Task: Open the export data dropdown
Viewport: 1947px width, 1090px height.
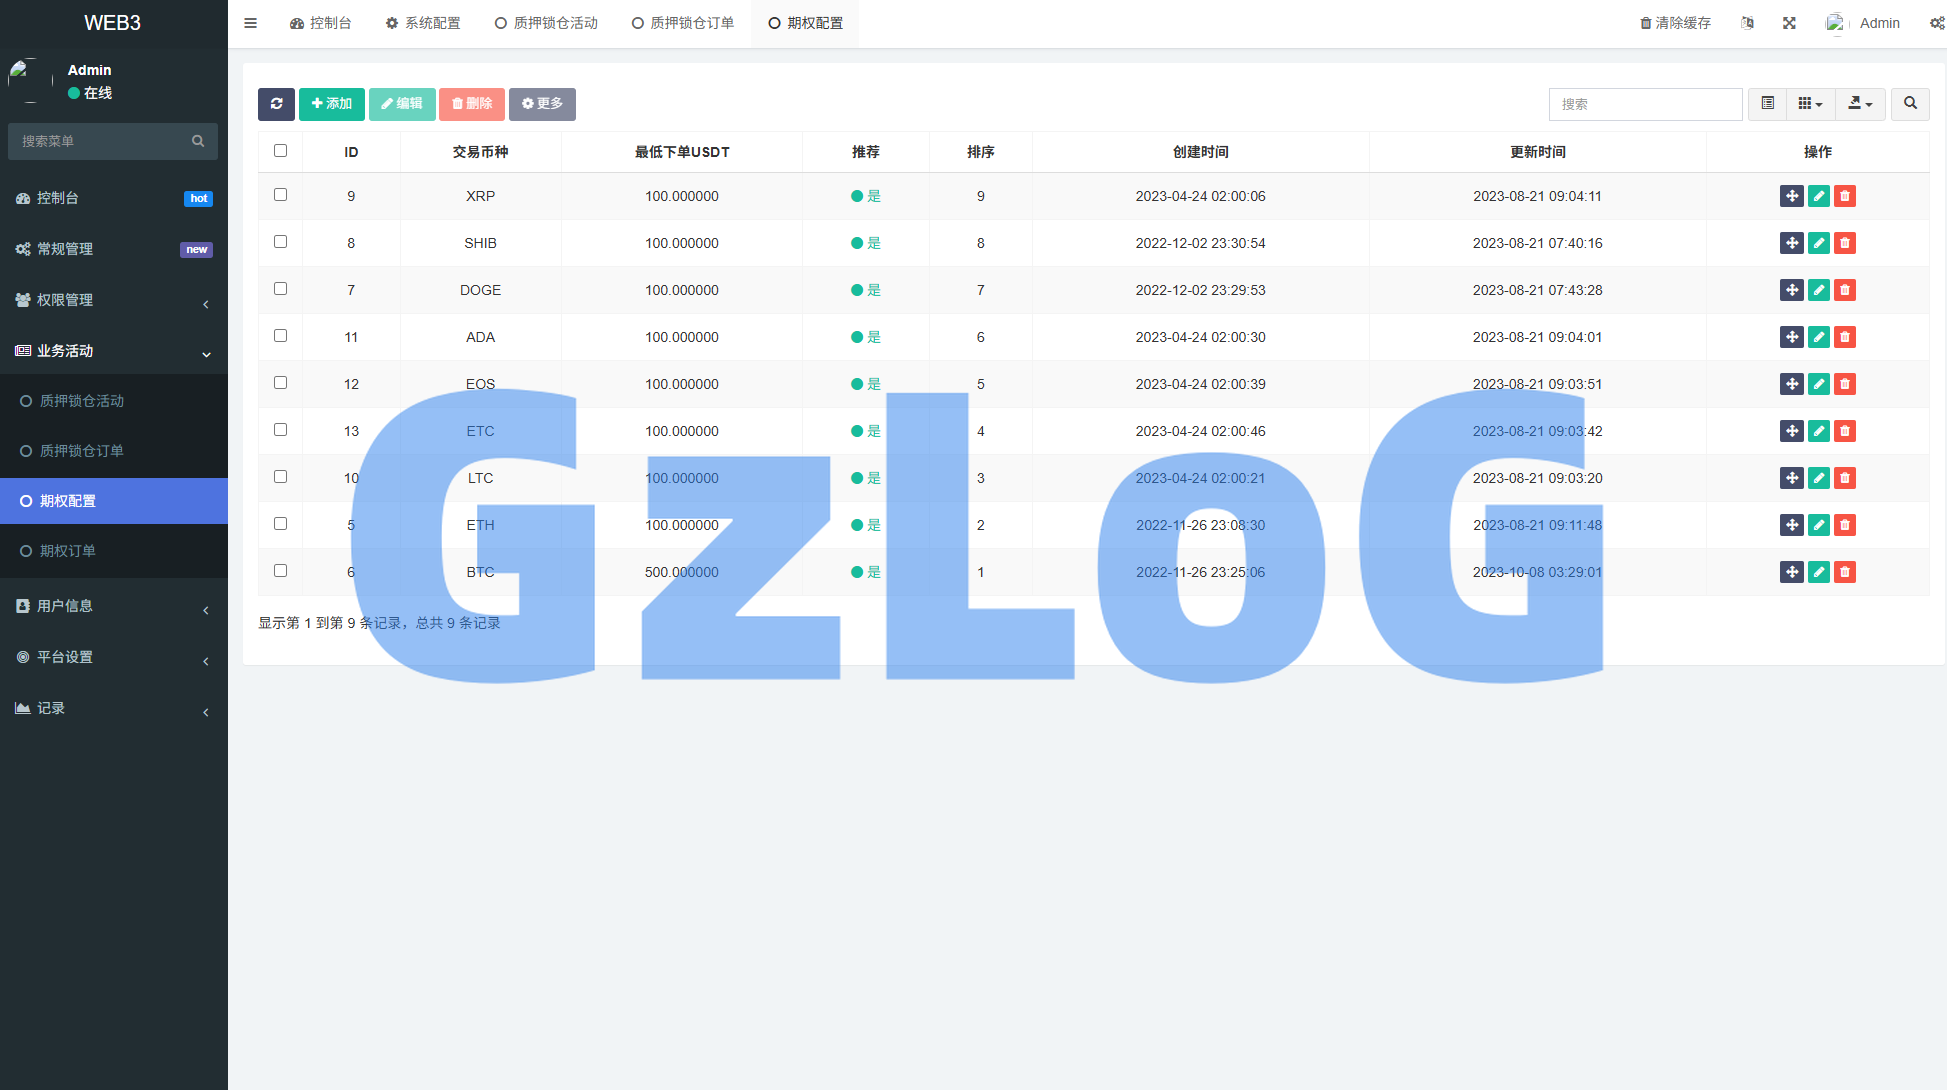Action: tap(1859, 104)
